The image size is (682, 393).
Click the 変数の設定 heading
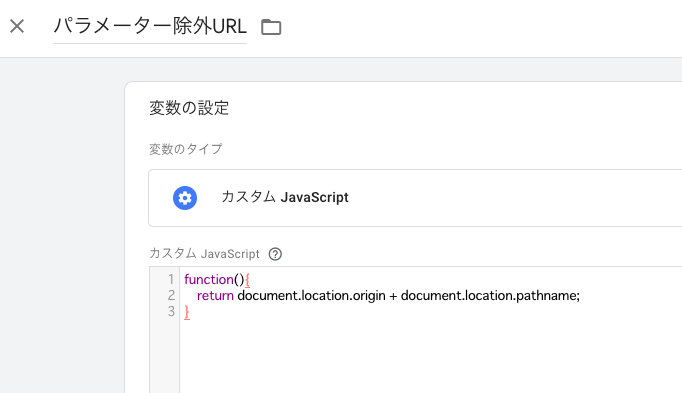coord(189,108)
